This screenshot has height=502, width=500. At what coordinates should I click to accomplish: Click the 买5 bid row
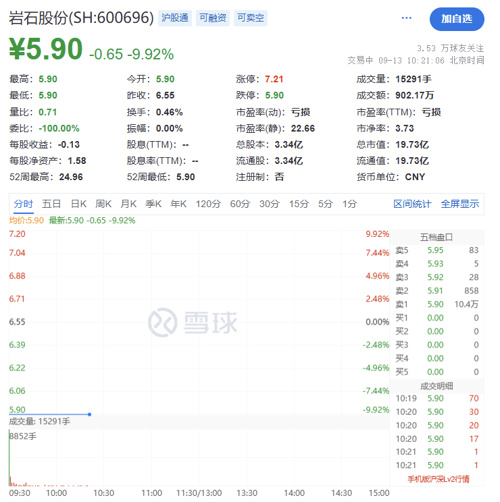click(x=437, y=372)
